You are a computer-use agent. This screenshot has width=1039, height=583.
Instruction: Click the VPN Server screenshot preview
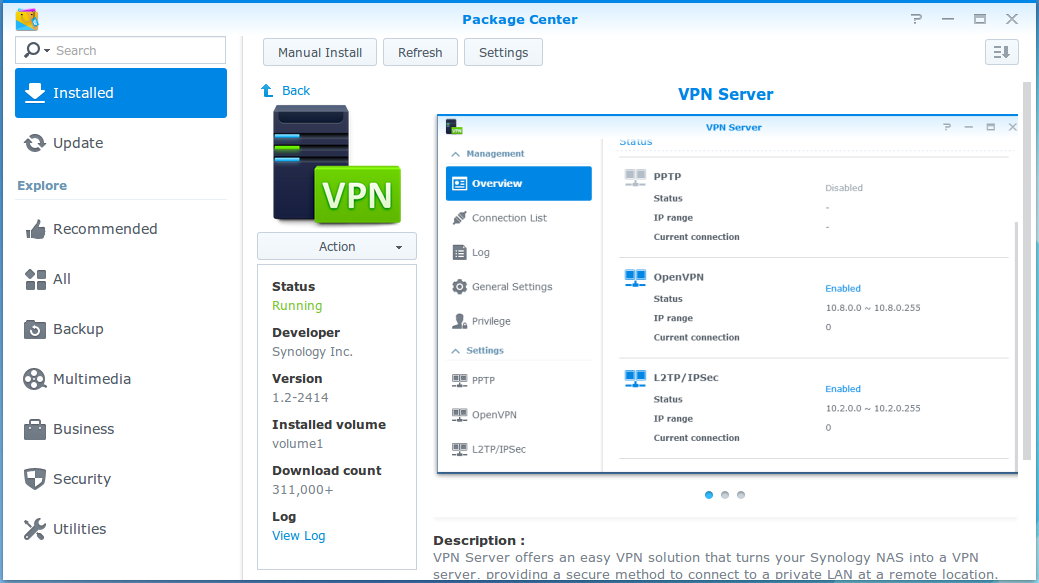(727, 294)
